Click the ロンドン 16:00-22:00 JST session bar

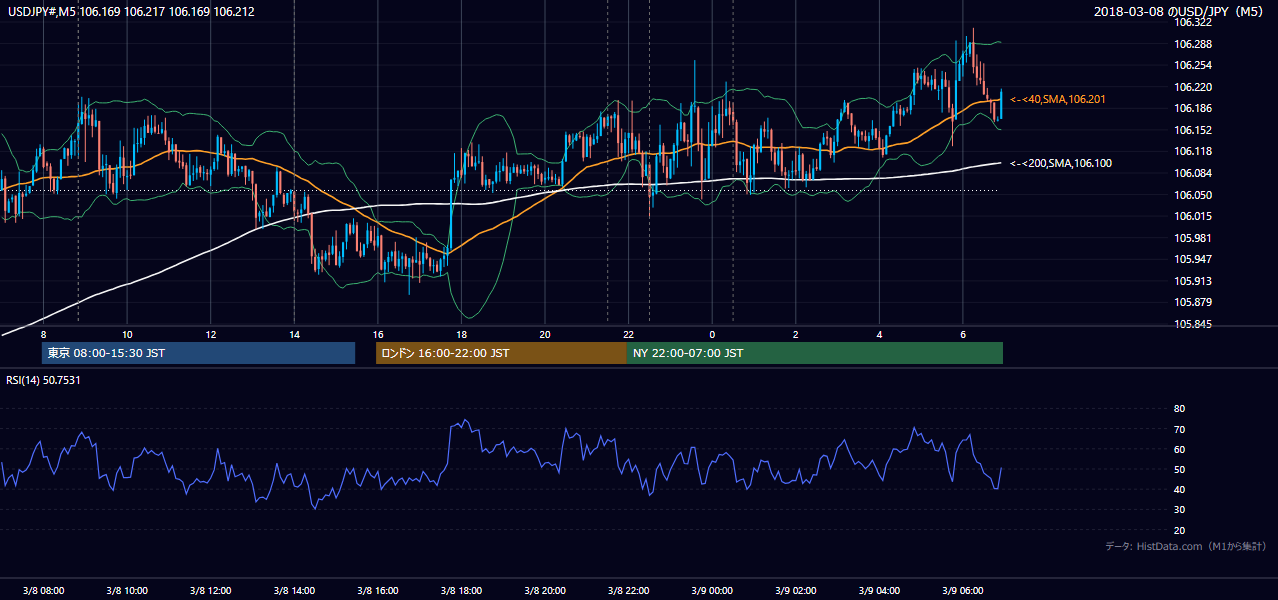(501, 353)
